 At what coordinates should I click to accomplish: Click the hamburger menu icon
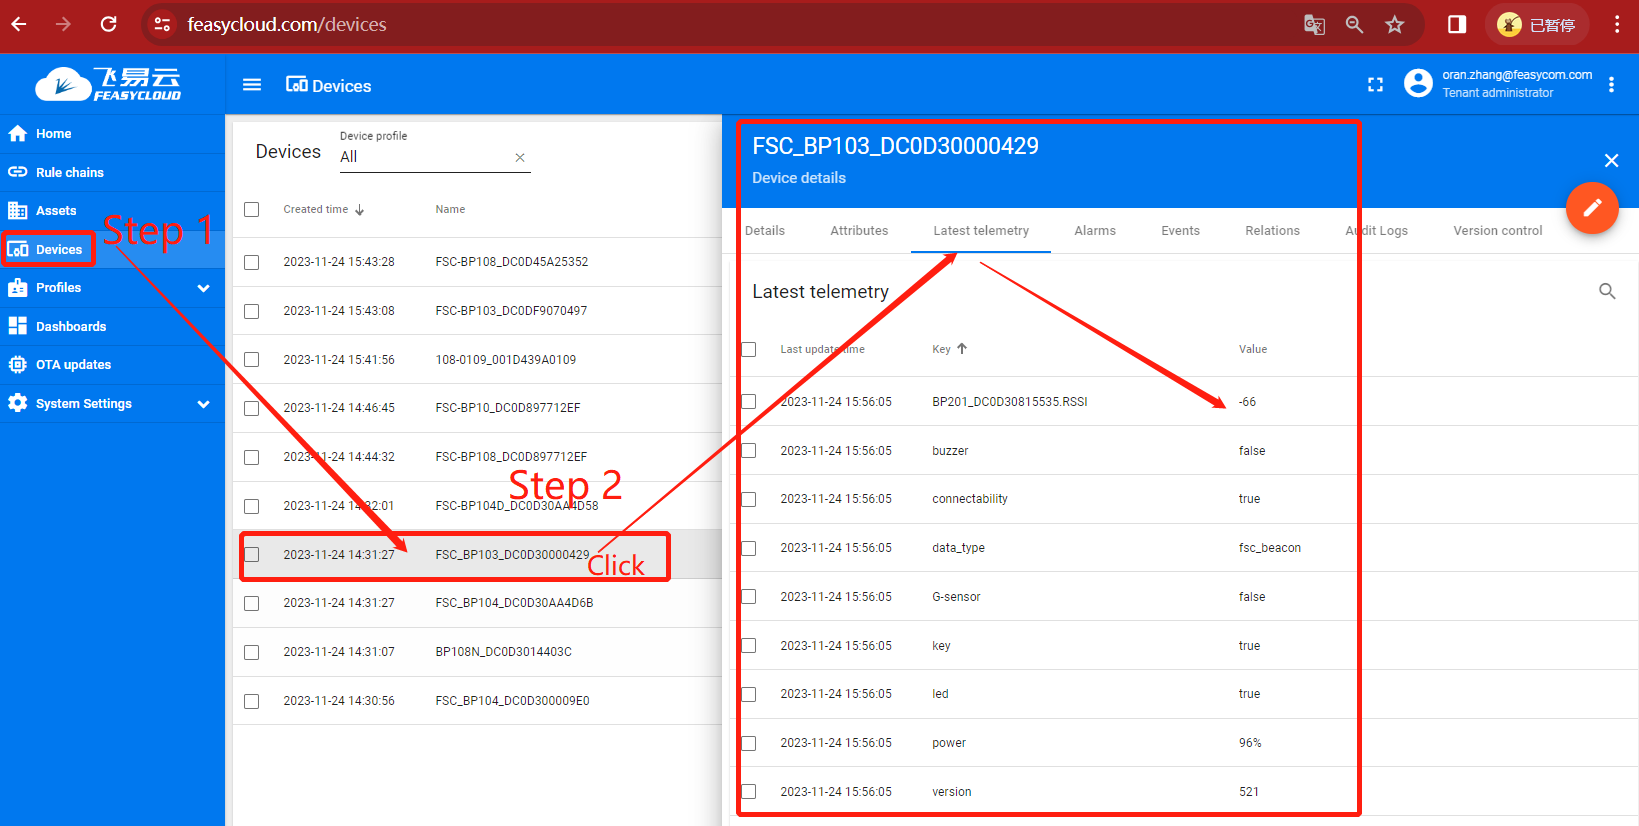click(252, 85)
